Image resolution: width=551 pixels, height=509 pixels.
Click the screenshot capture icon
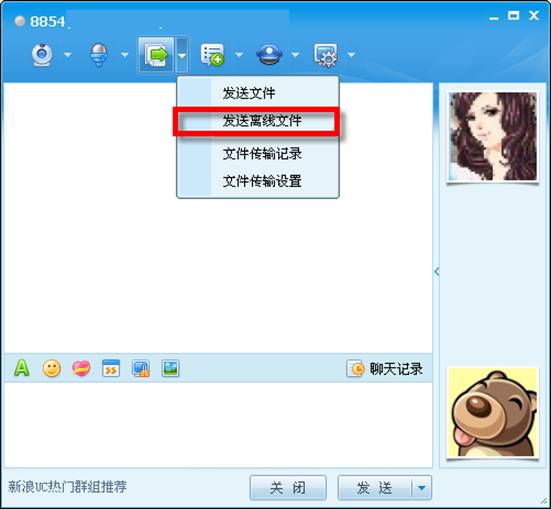tap(141, 369)
